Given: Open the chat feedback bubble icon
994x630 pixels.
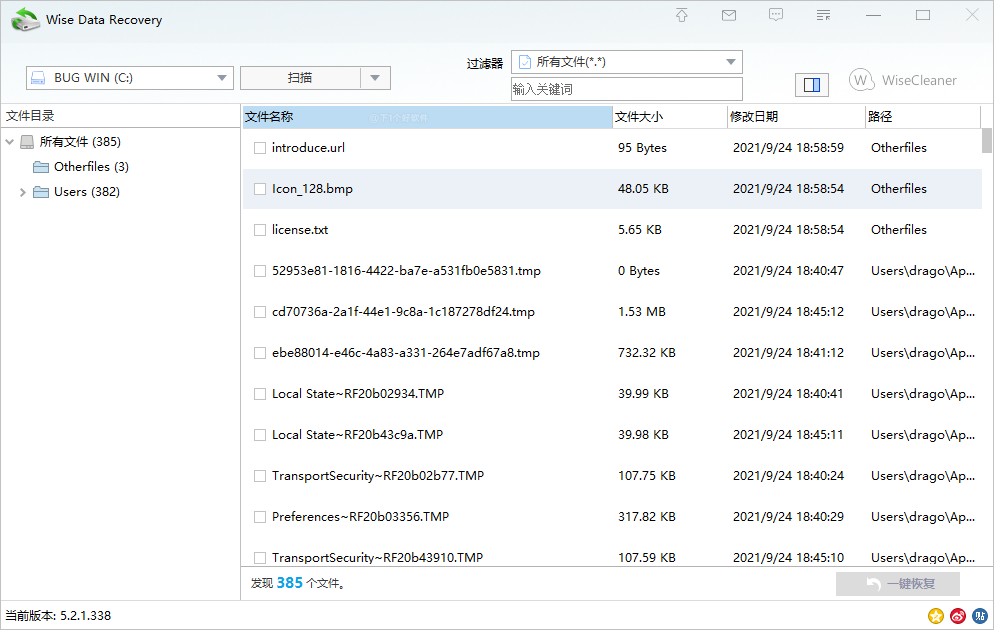Looking at the screenshot, I should 776,15.
